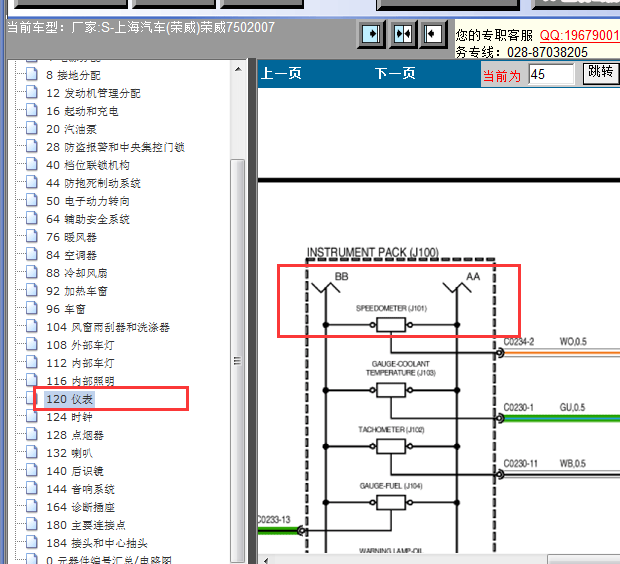The image size is (620, 564).
Task: Select 108 外部车灯 in the tree
Action: pos(80,345)
